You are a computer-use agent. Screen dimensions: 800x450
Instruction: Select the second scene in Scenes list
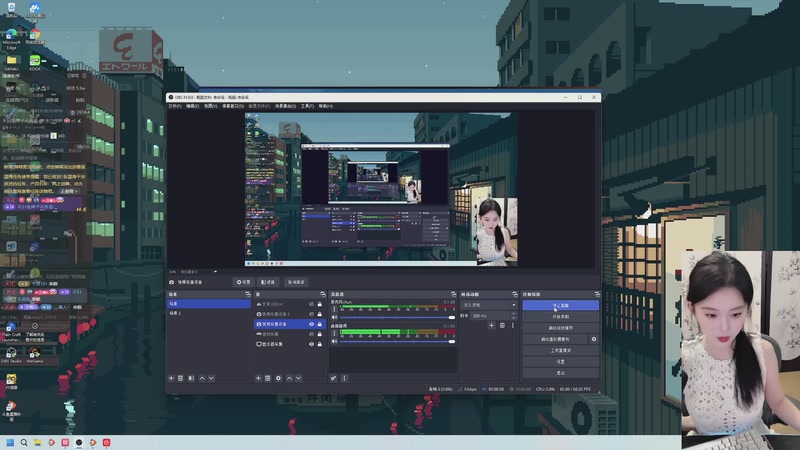tap(209, 313)
